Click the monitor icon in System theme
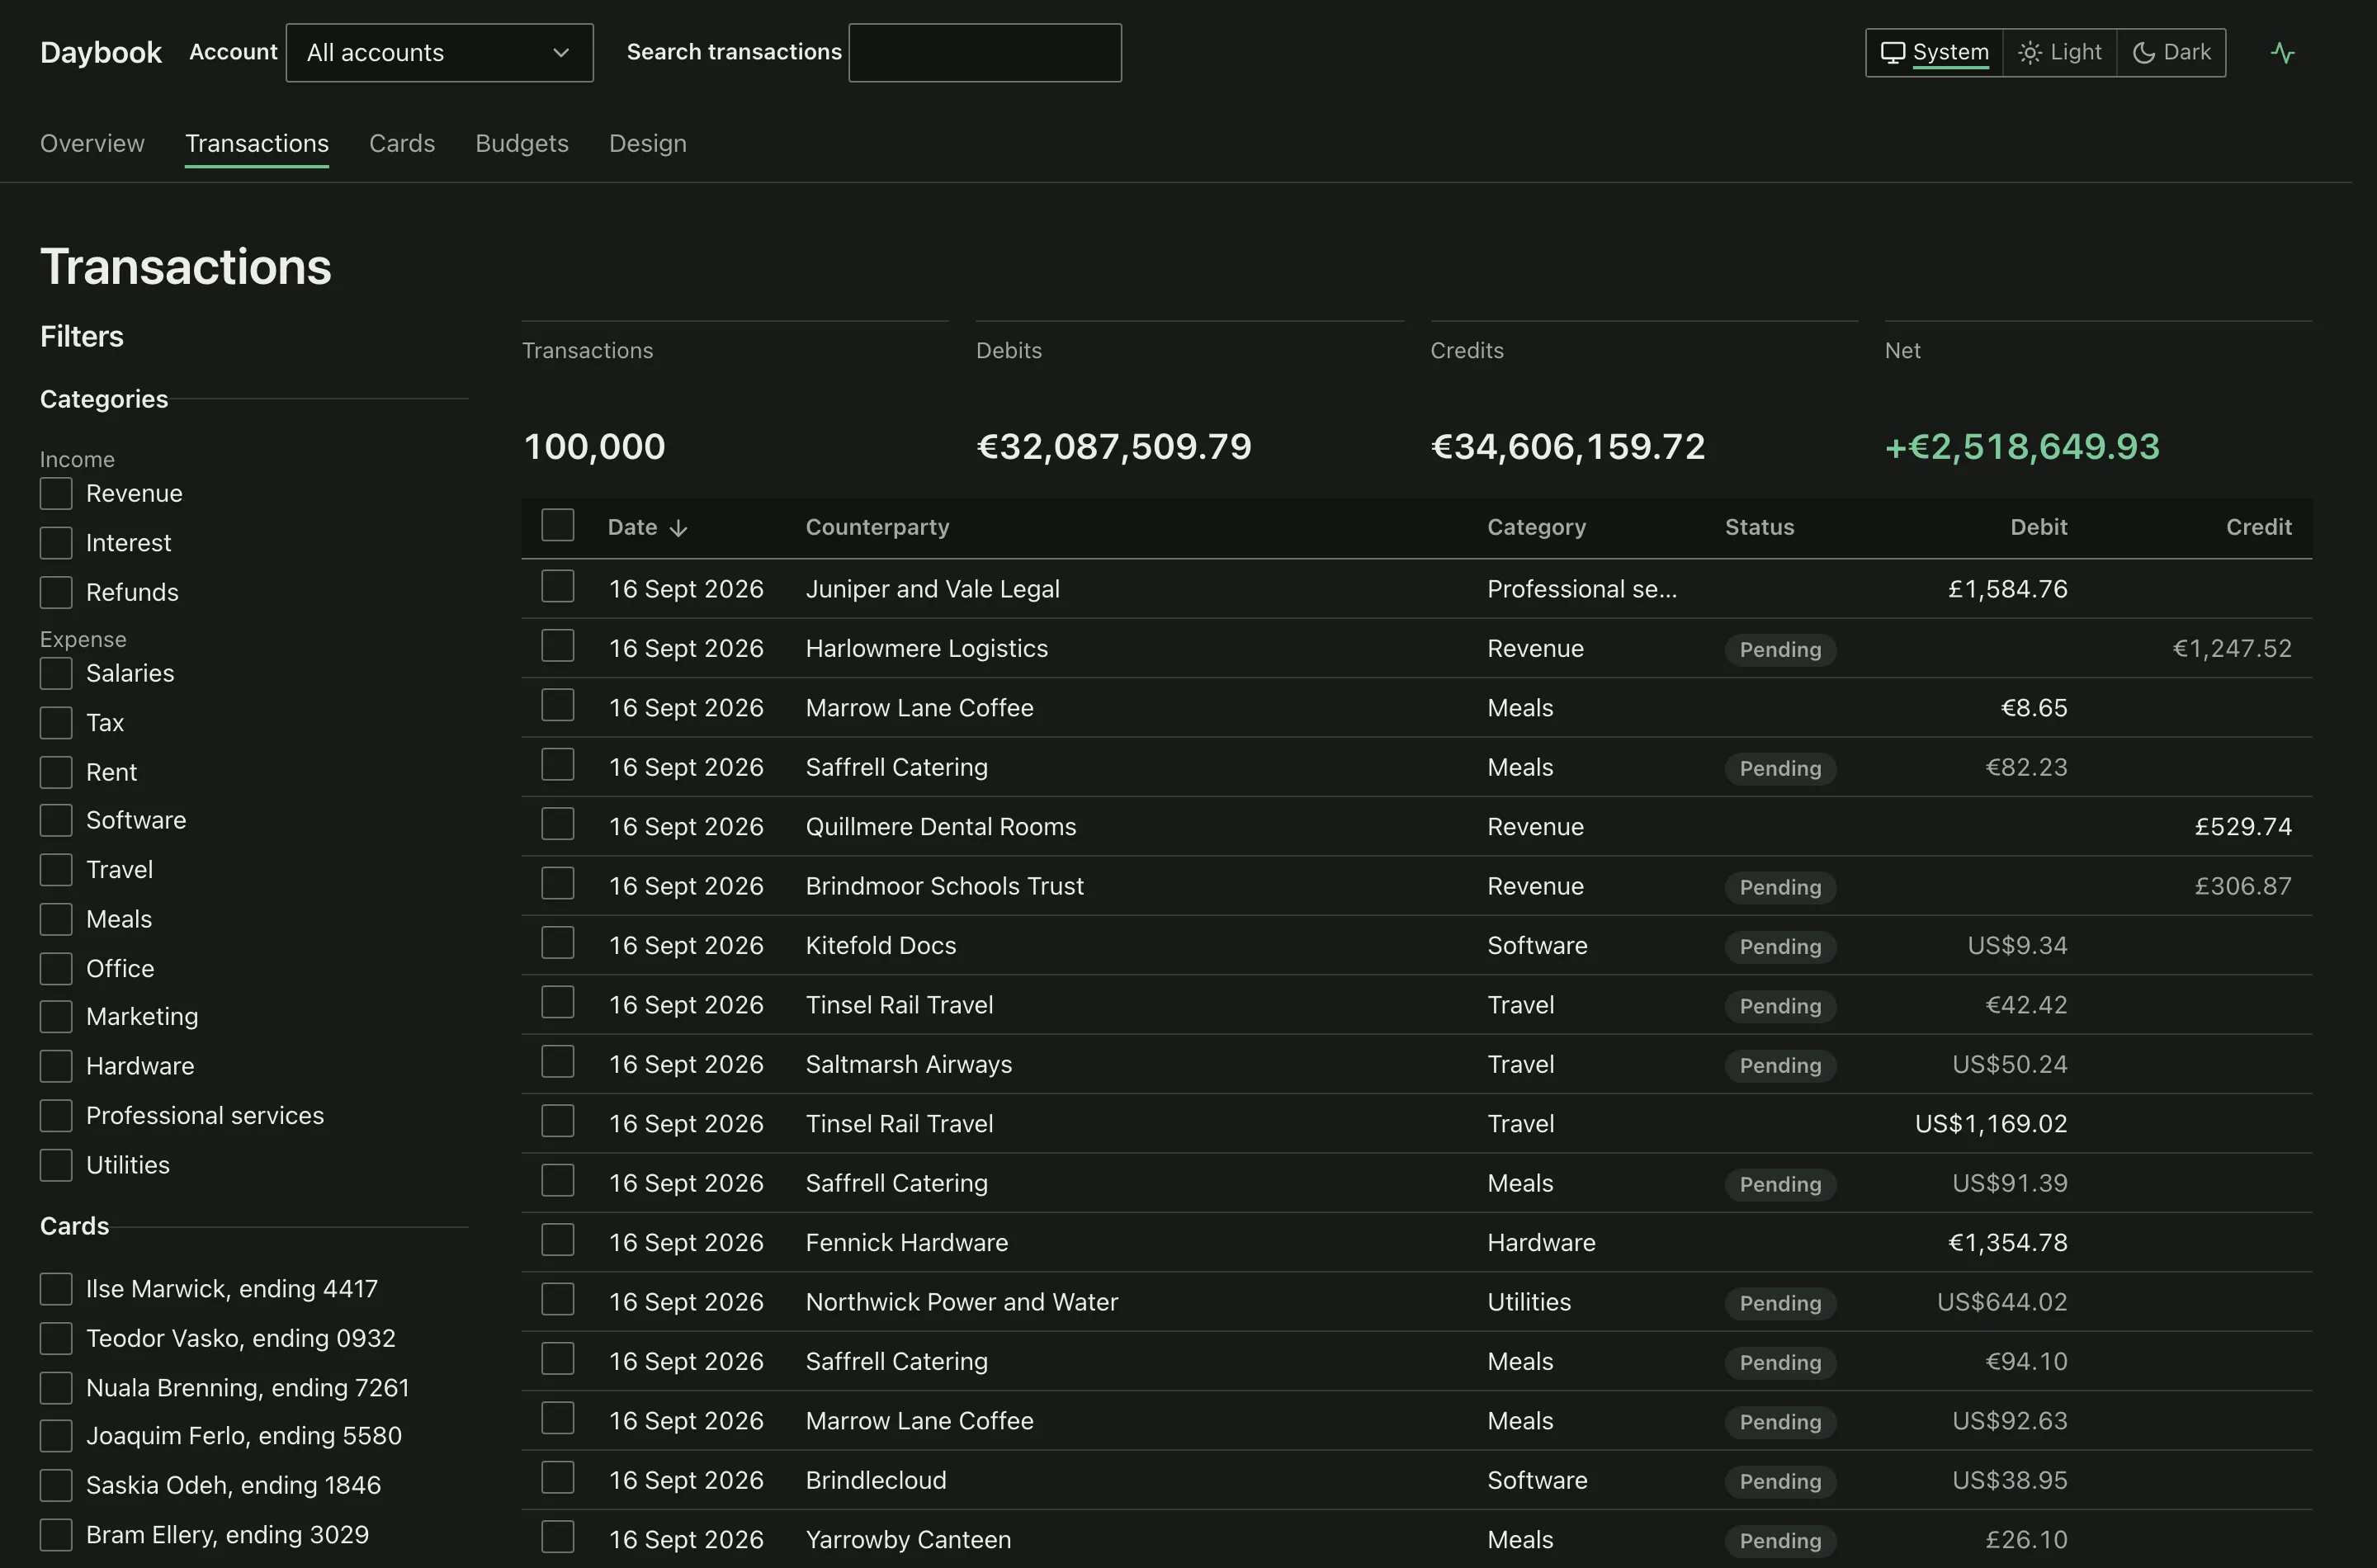The image size is (2377, 1568). click(x=1892, y=53)
